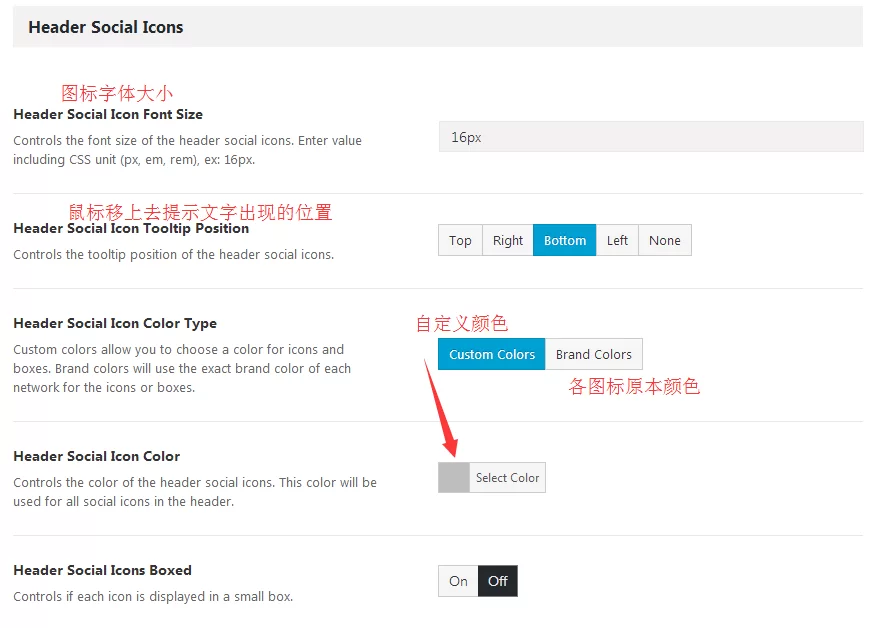
Task: Choose Custom Colors icon color type
Action: [x=492, y=354]
